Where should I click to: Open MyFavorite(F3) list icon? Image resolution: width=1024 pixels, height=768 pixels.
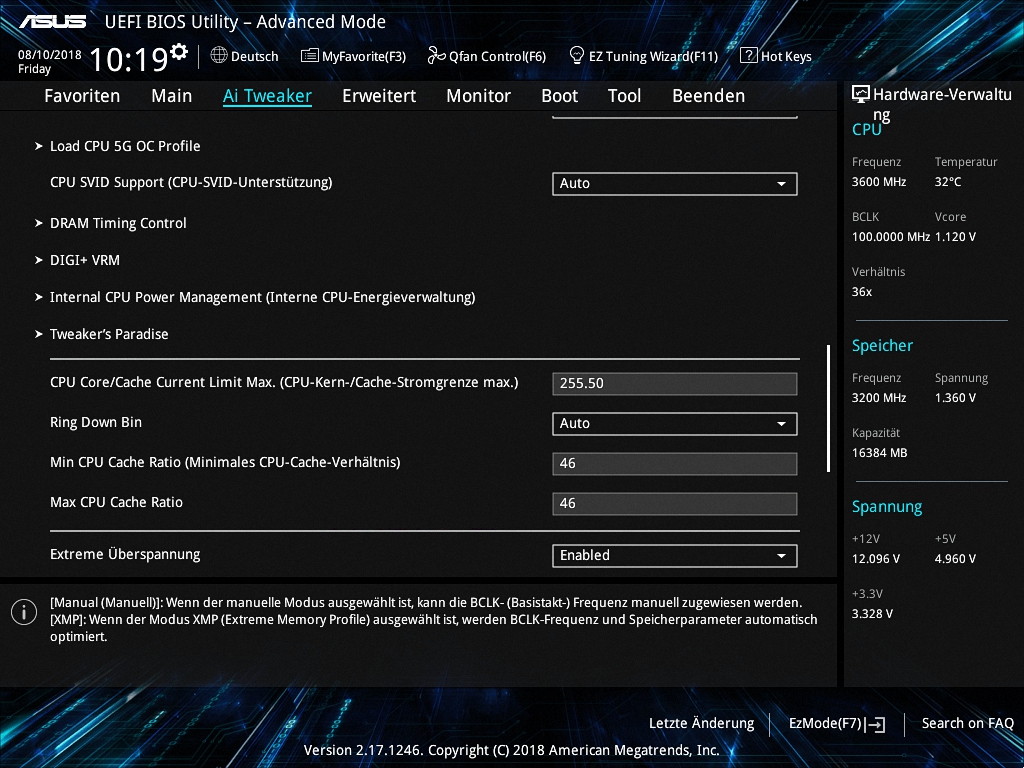[310, 56]
